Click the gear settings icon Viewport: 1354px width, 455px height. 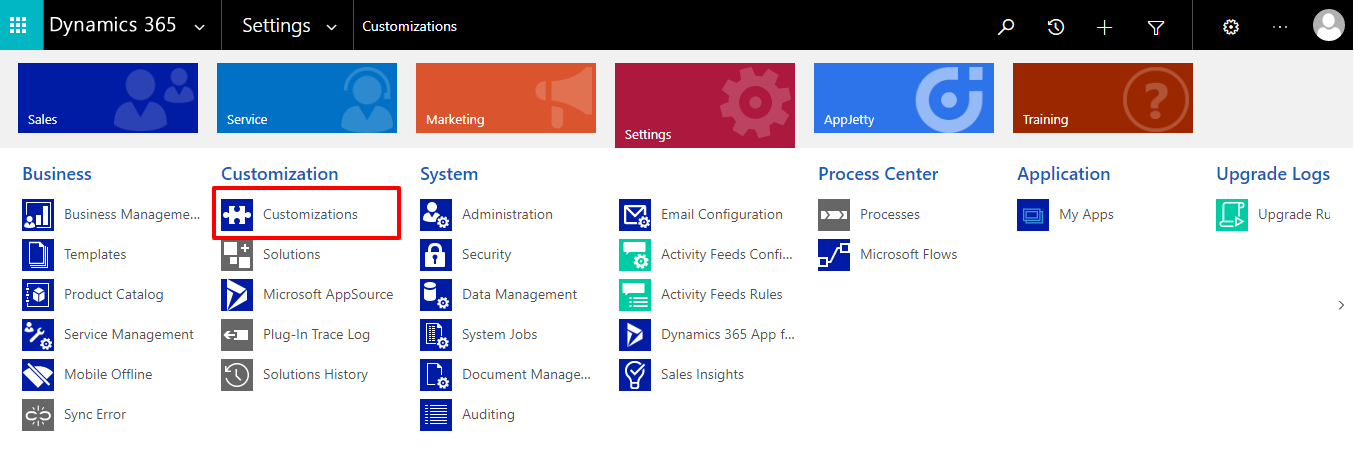[1231, 27]
